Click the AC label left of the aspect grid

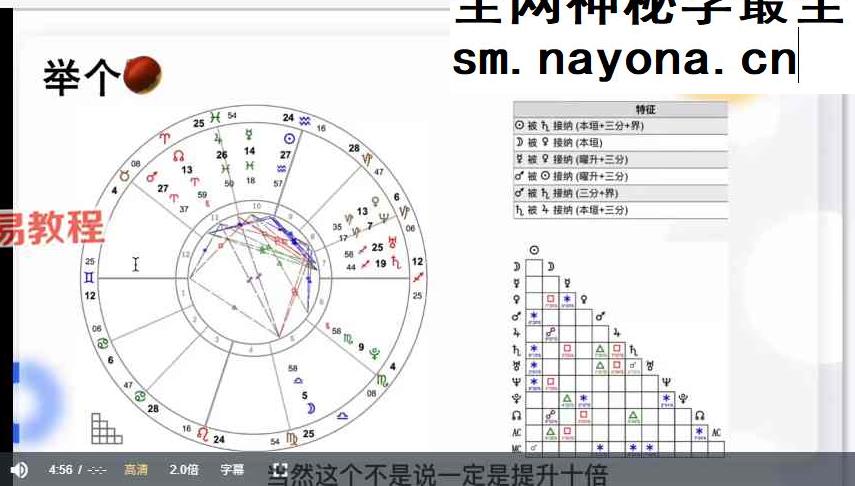pyautogui.click(x=517, y=433)
